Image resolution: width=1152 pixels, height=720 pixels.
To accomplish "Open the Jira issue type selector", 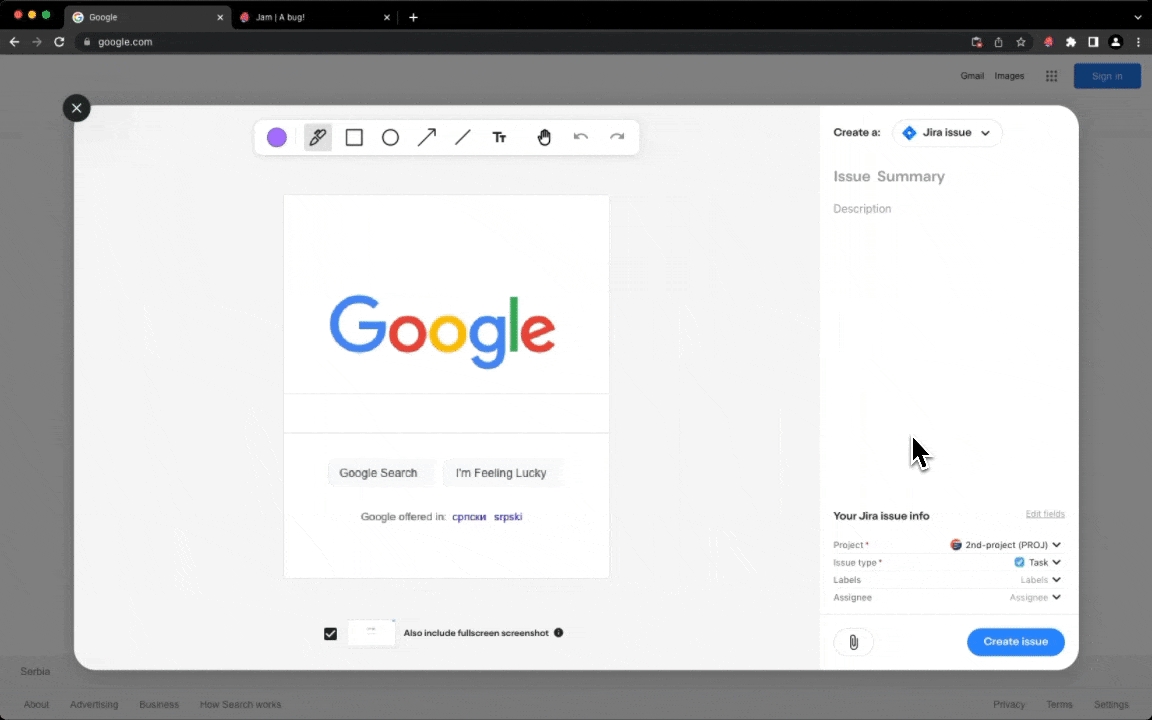I will click(x=946, y=133).
